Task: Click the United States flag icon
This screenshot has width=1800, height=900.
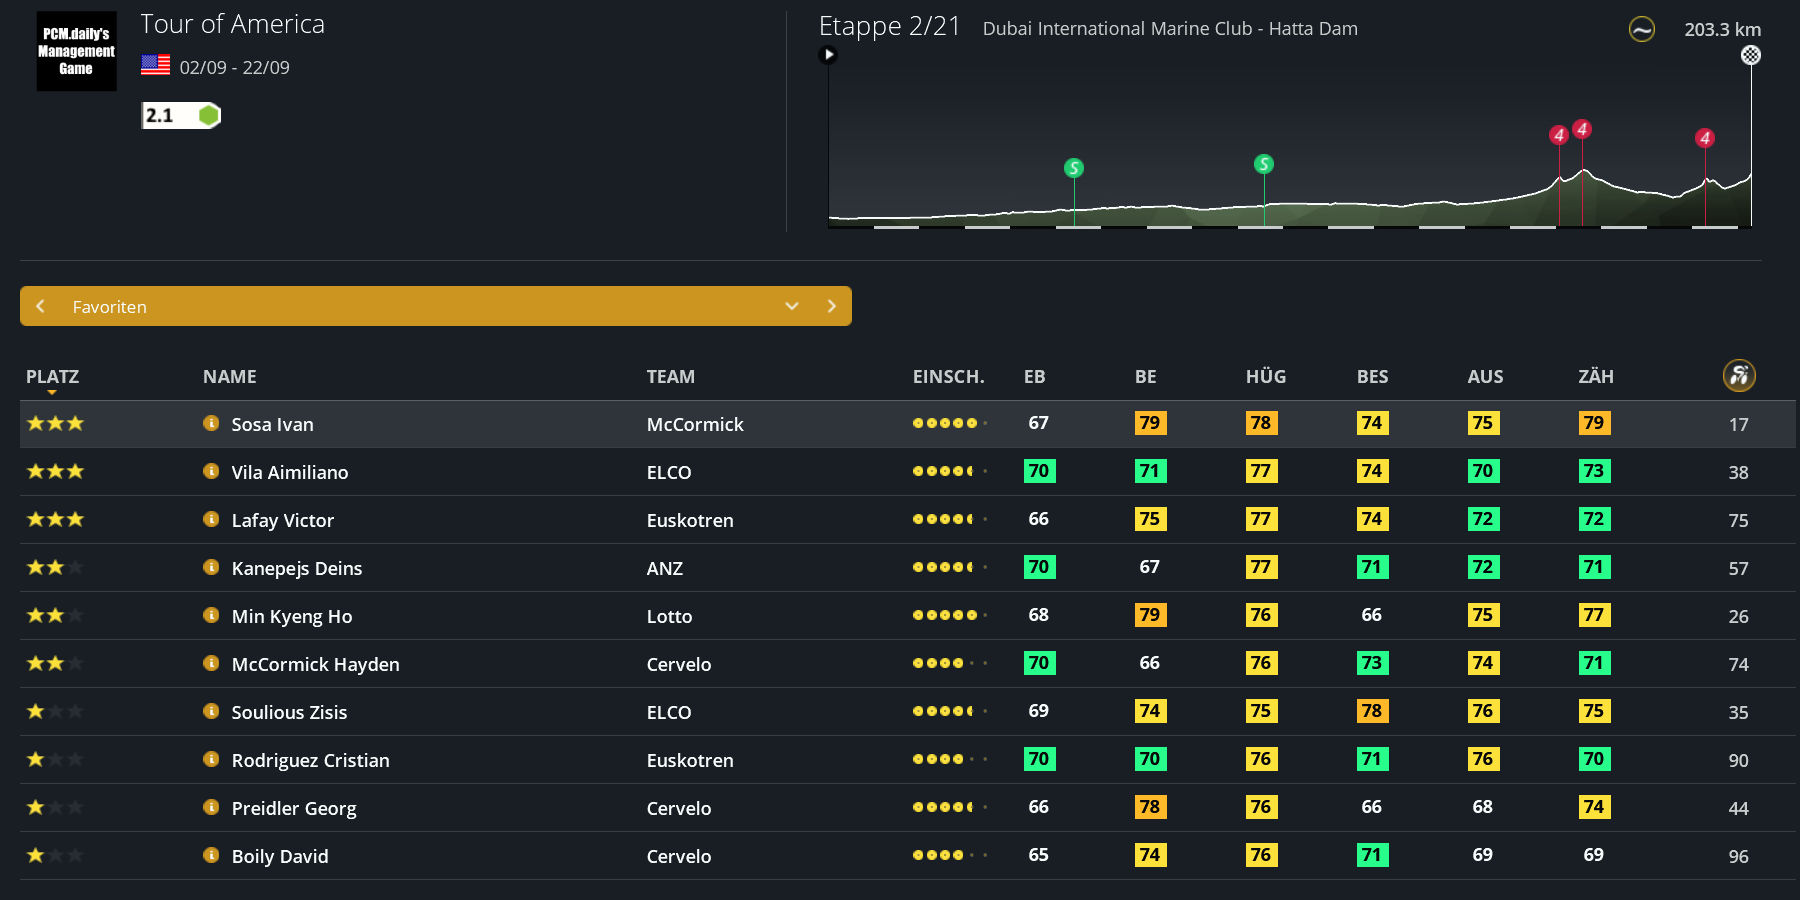Action: click(x=155, y=66)
